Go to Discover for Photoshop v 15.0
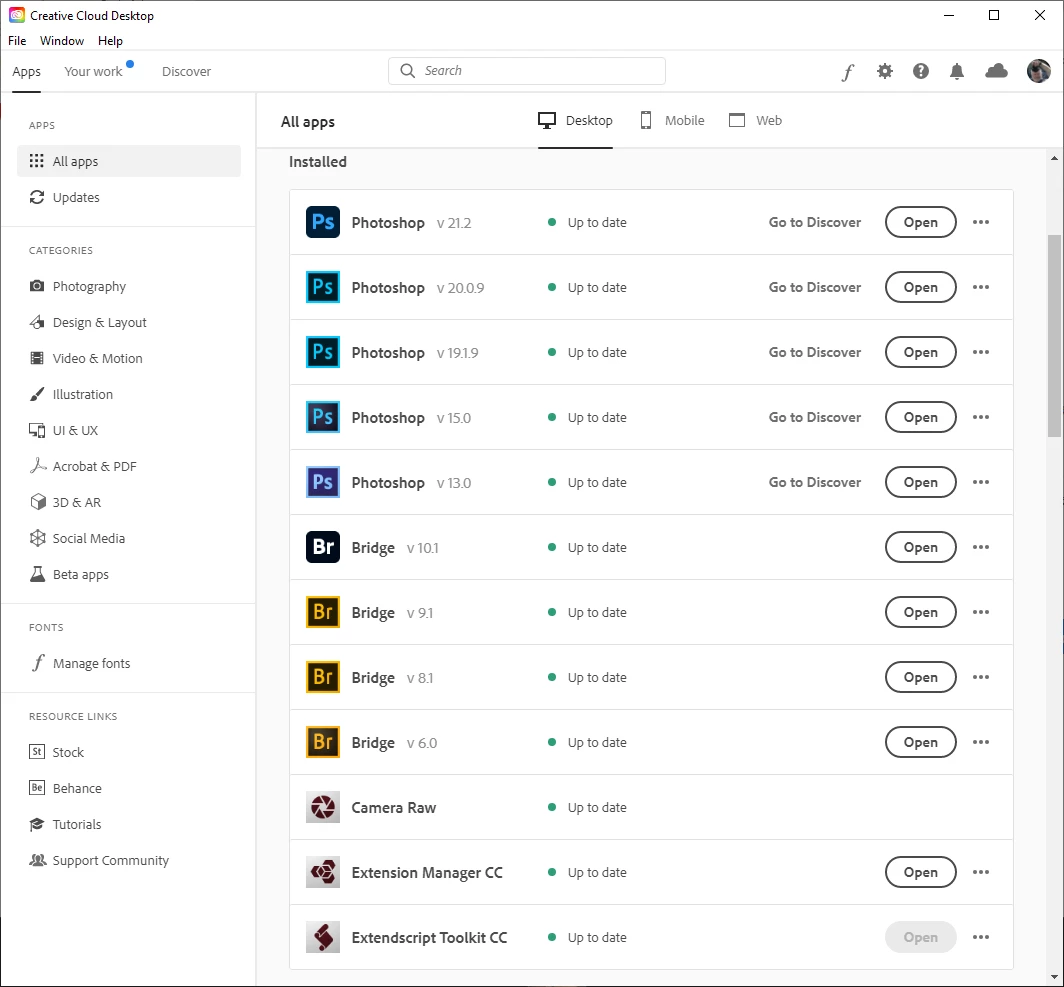1064x987 pixels. point(814,417)
